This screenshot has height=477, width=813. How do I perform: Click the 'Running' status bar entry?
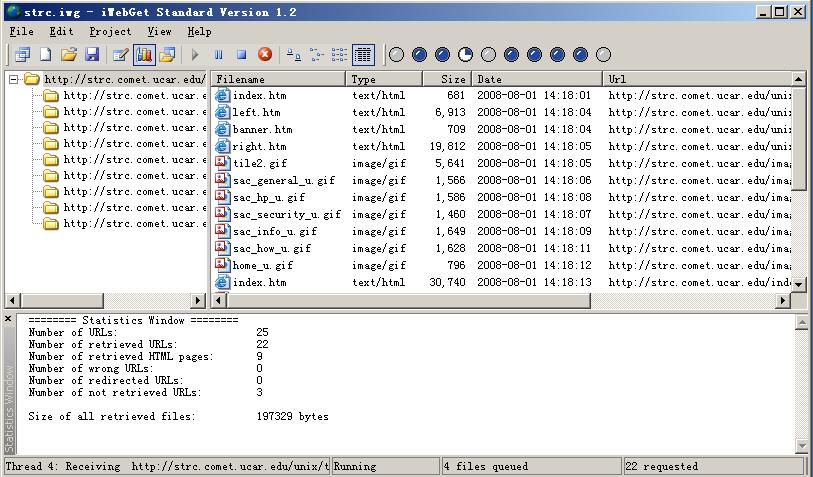click(385, 466)
